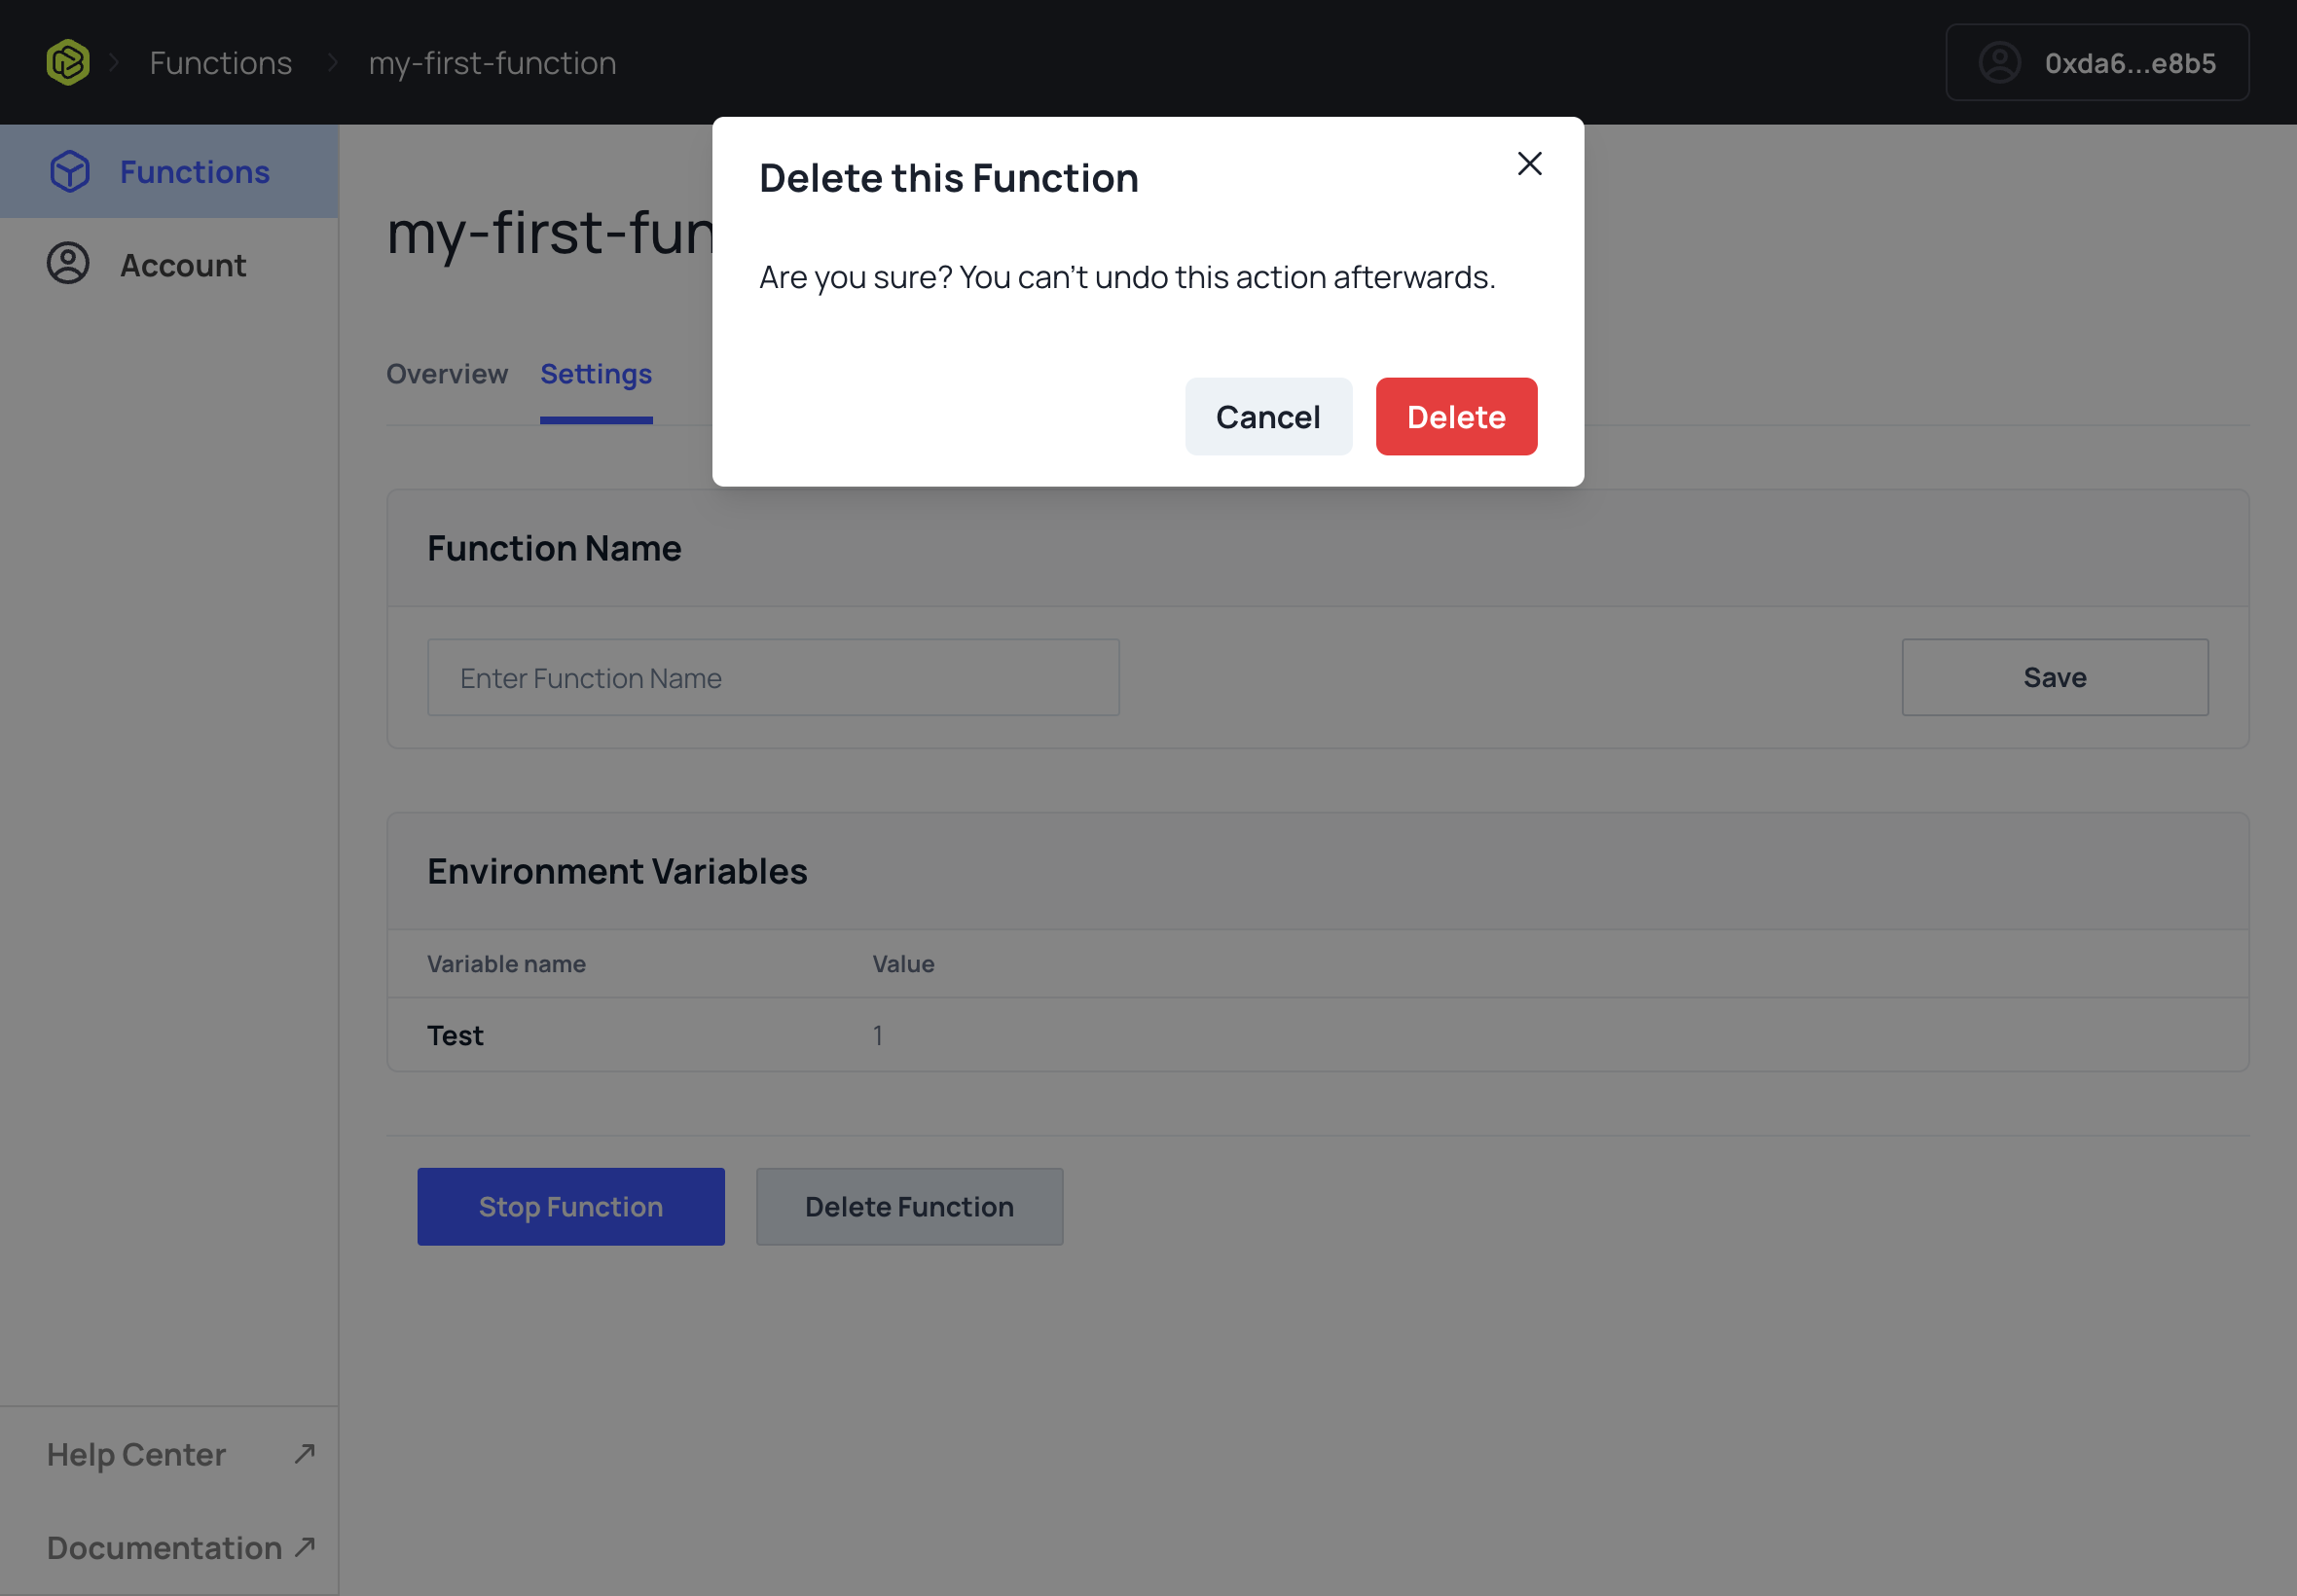Click the Help Center external arrow icon
The height and width of the screenshot is (1596, 2297).
click(305, 1453)
